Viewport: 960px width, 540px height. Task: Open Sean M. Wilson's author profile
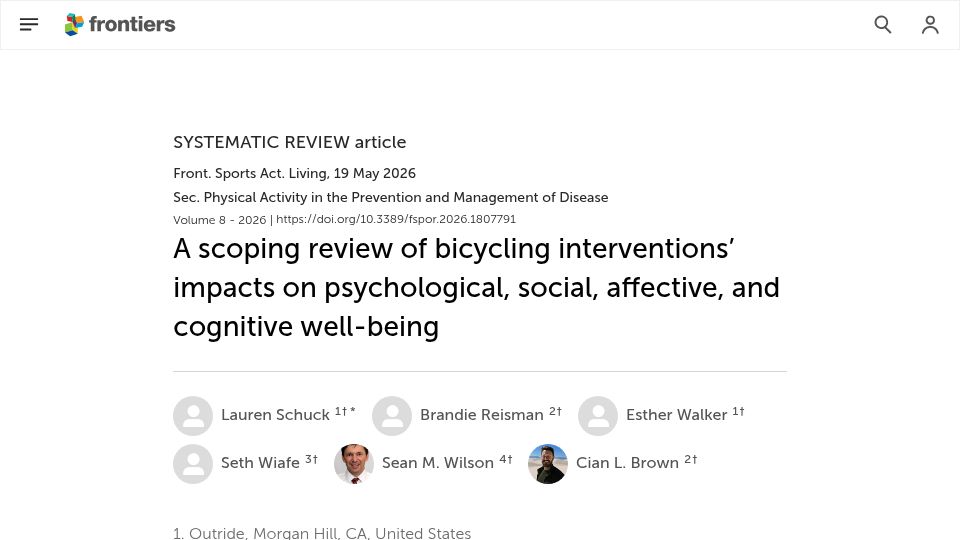[x=438, y=462]
